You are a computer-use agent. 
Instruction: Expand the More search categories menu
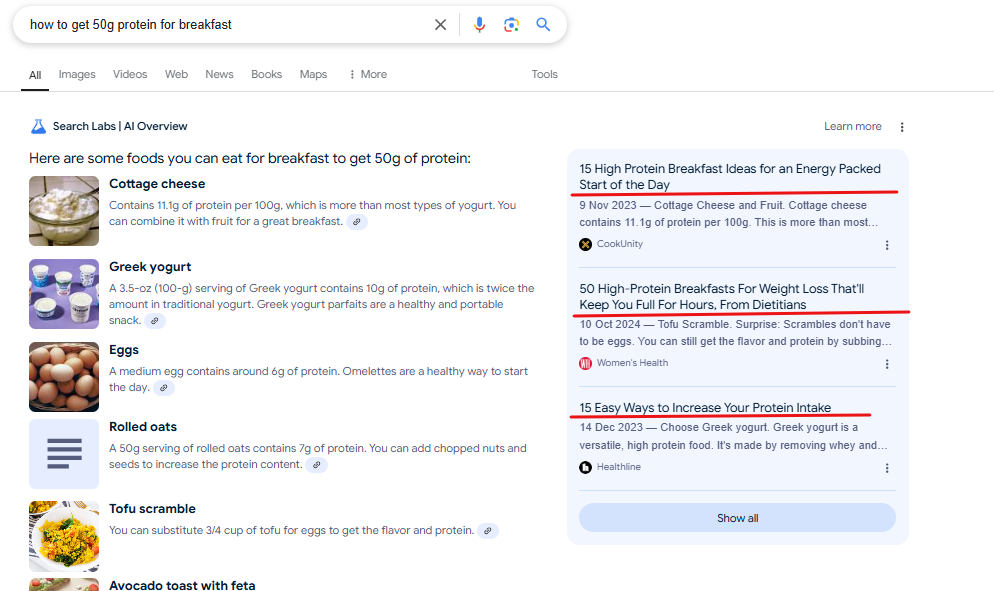[367, 74]
